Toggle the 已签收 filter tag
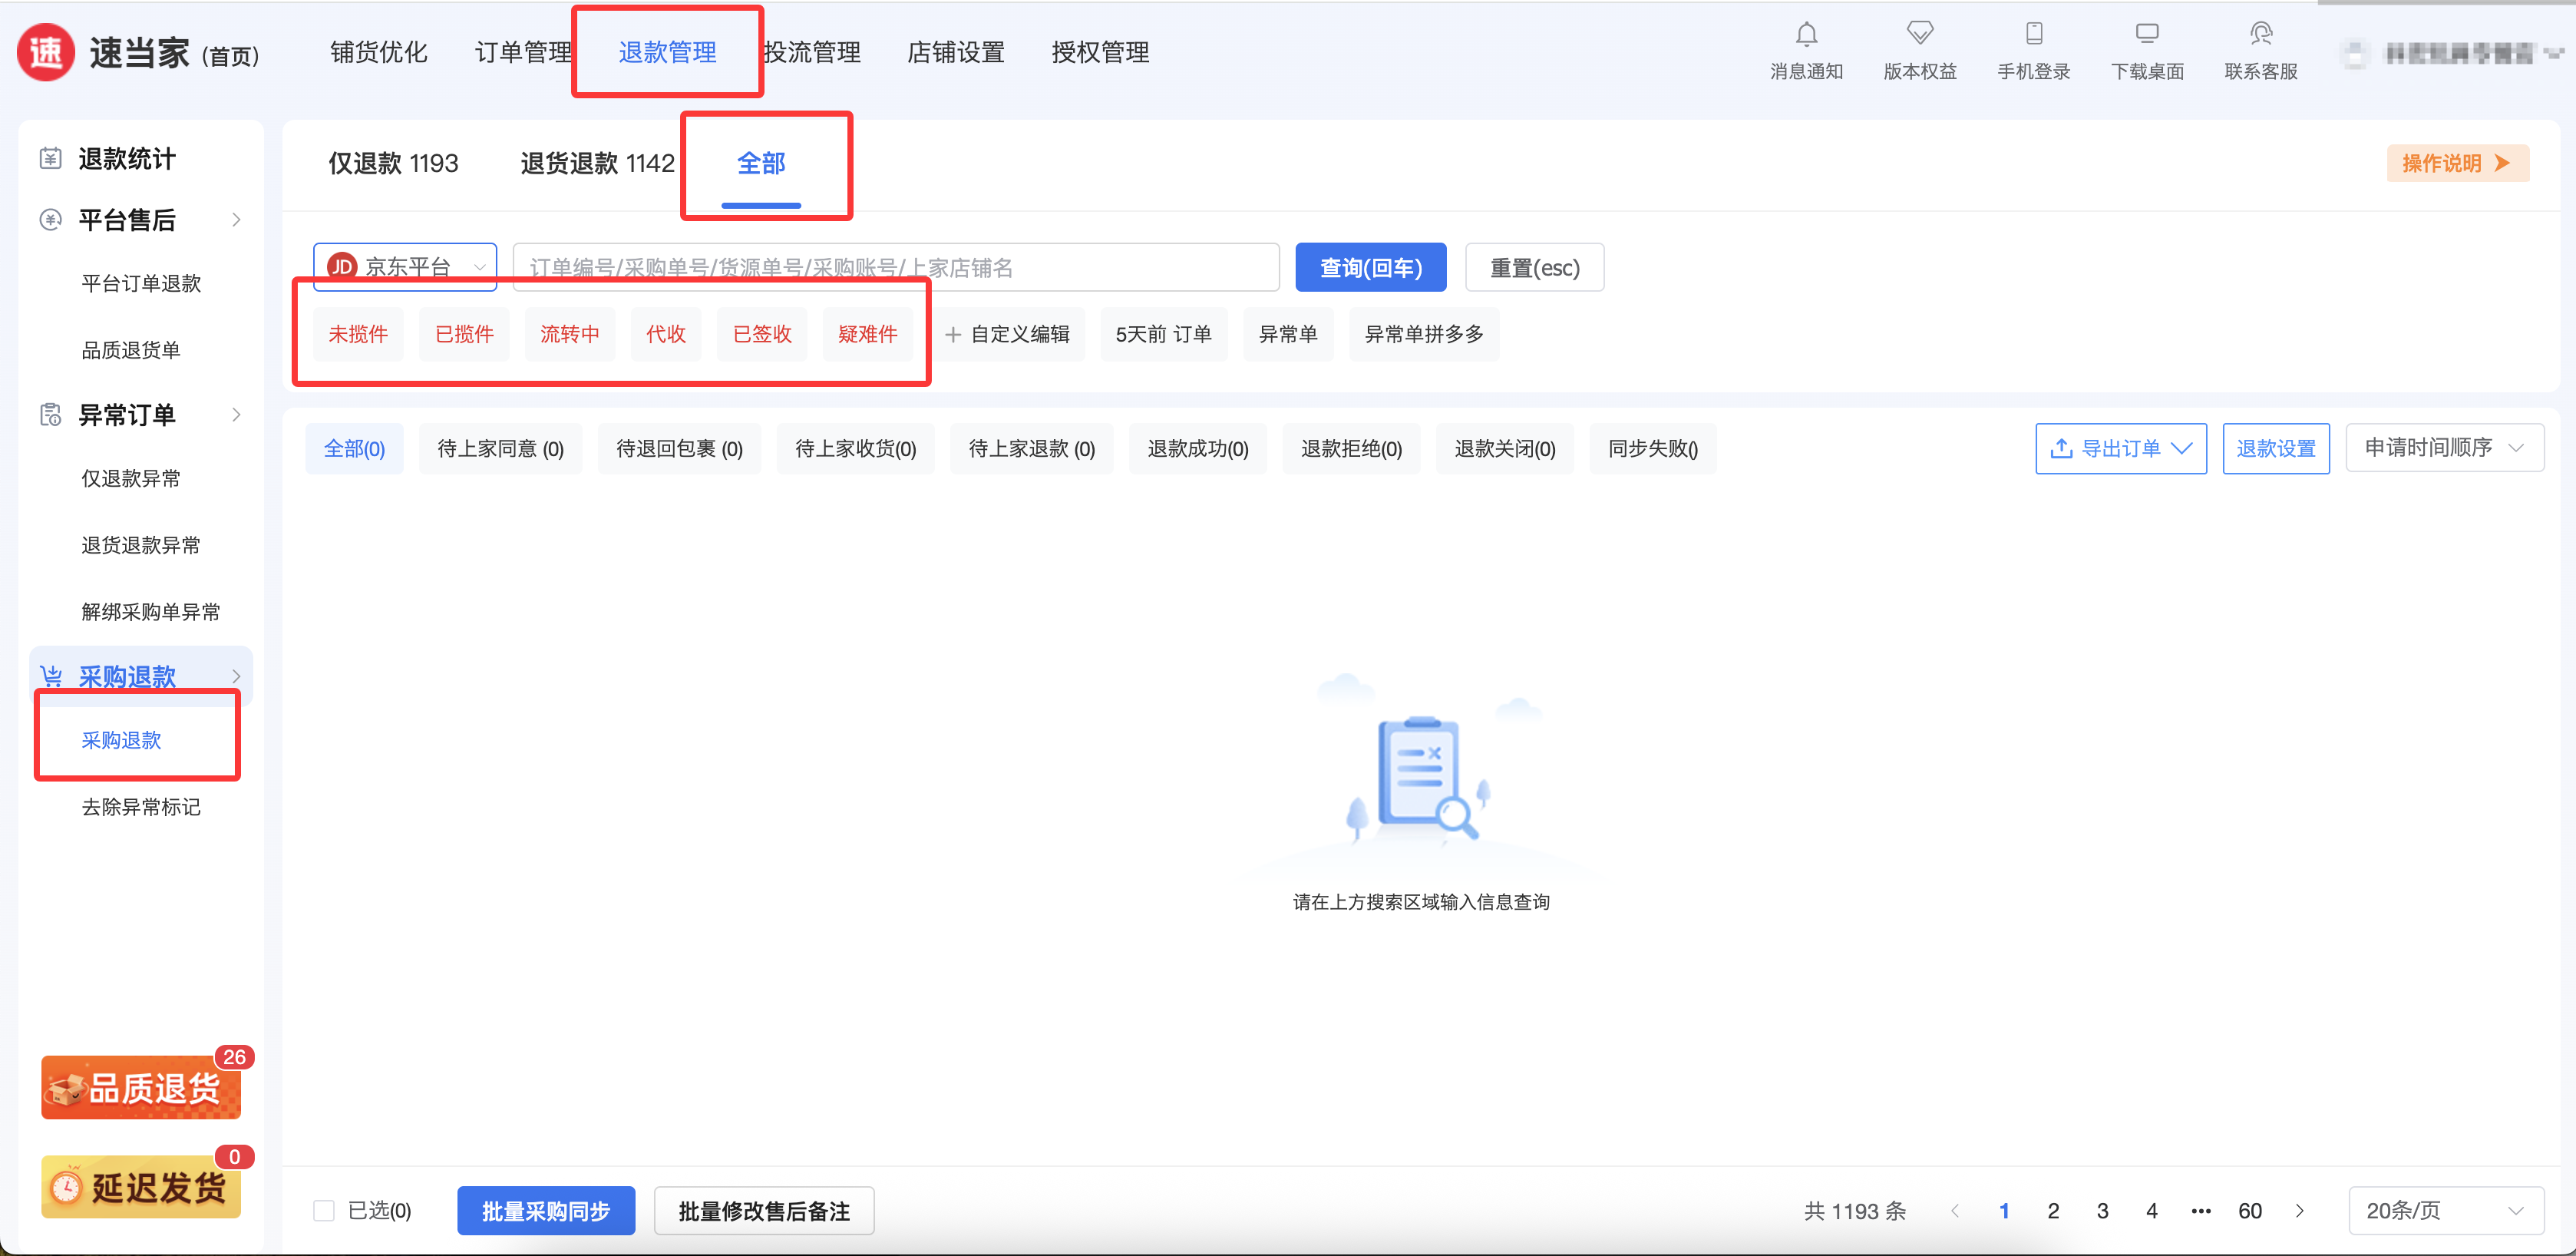Screen dimensions: 2576x1256 point(762,334)
